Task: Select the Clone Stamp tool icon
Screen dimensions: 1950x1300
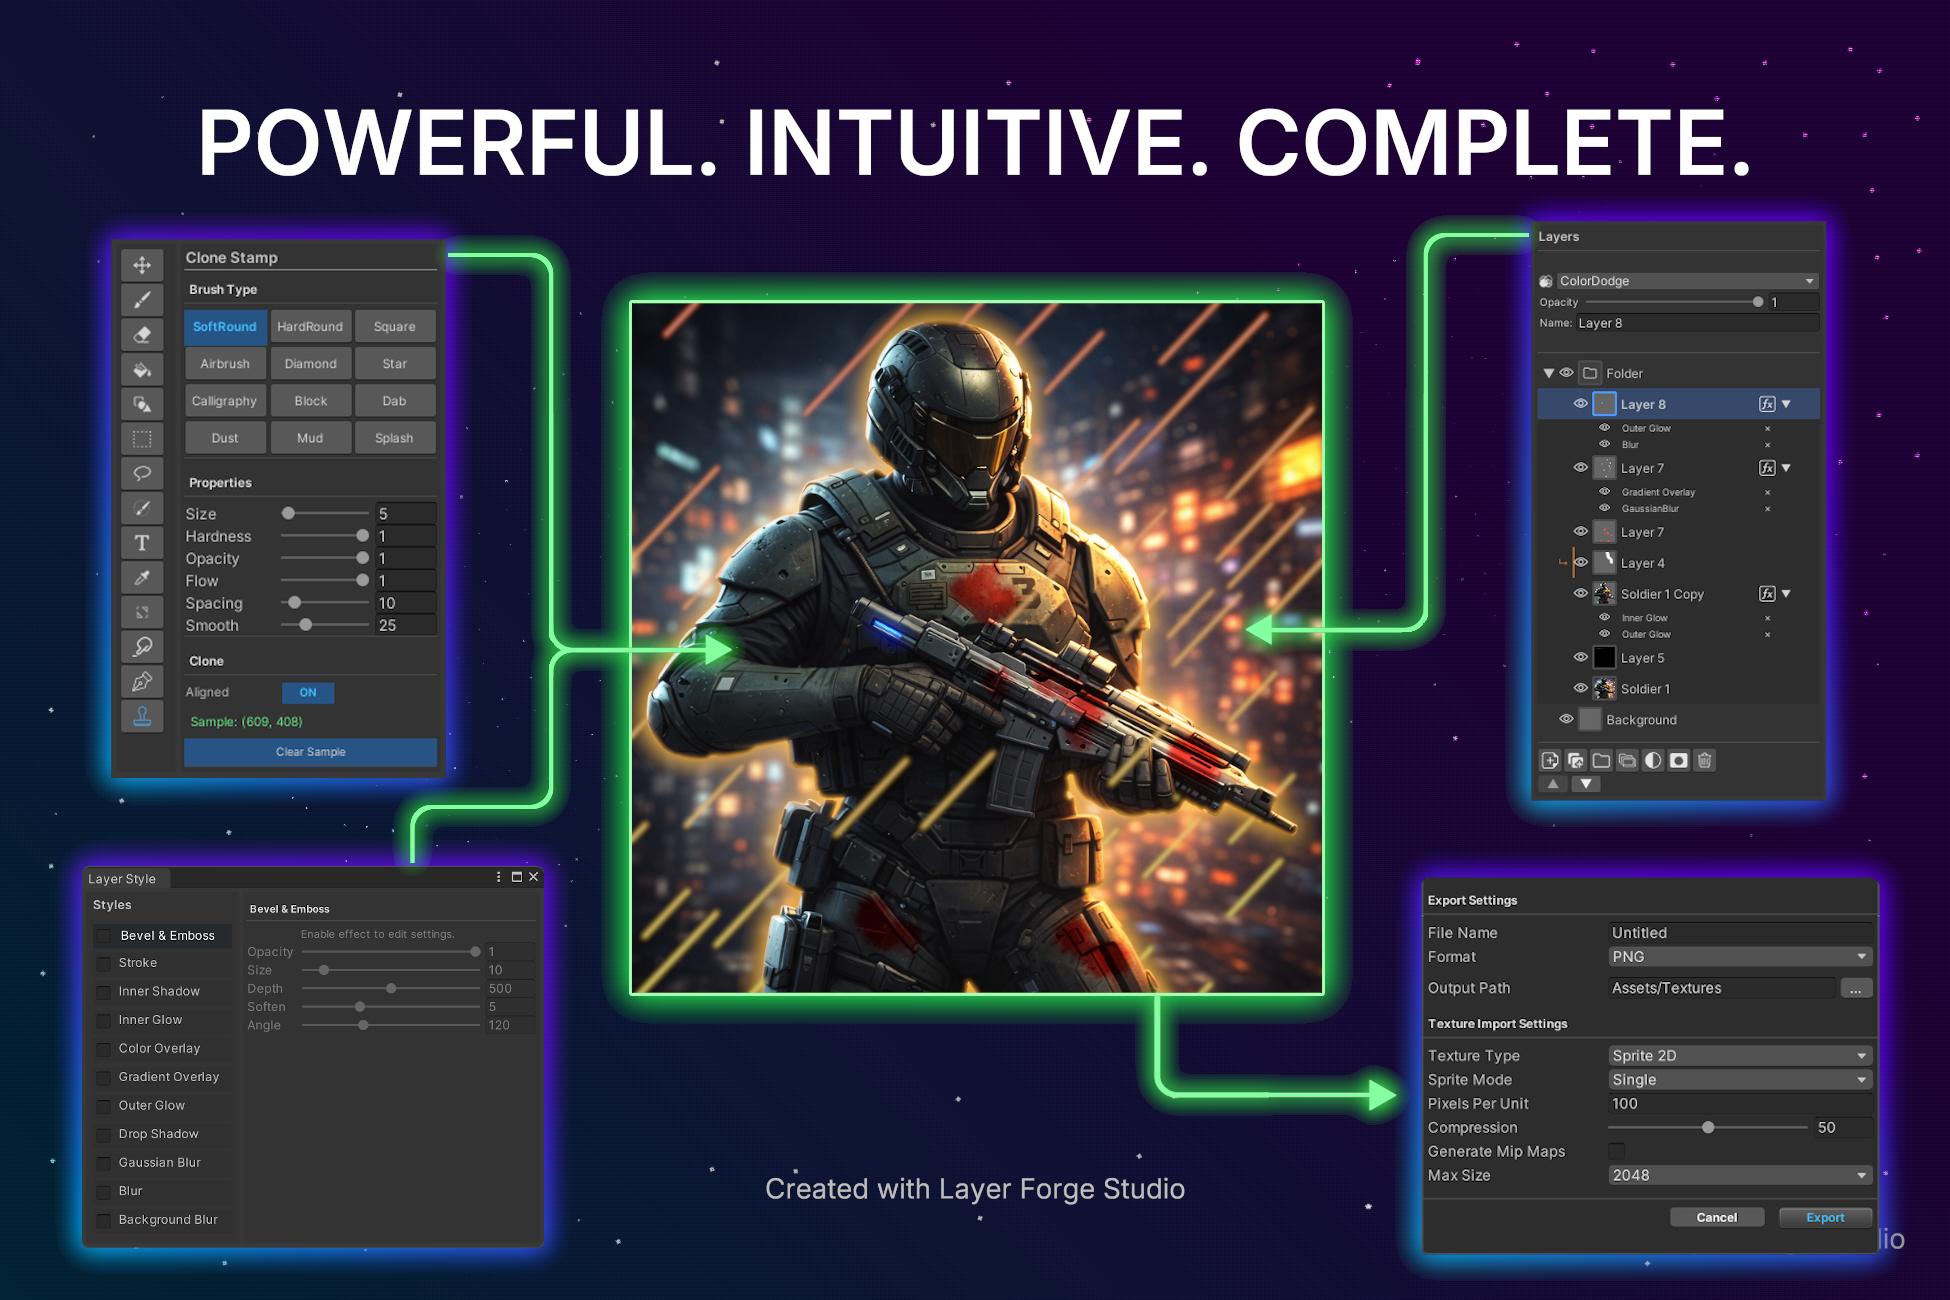Action: 142,716
